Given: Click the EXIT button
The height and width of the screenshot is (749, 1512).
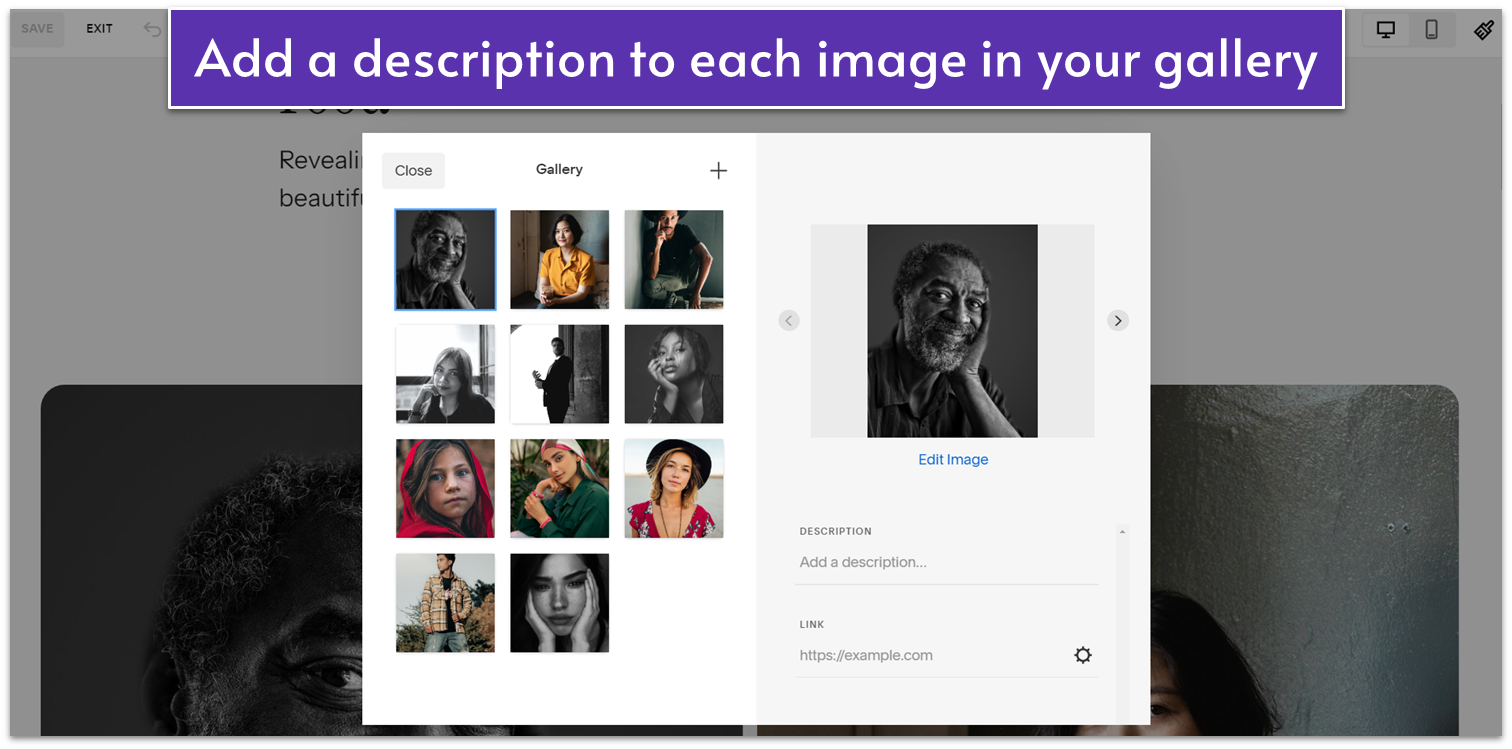Looking at the screenshot, I should coord(99,29).
